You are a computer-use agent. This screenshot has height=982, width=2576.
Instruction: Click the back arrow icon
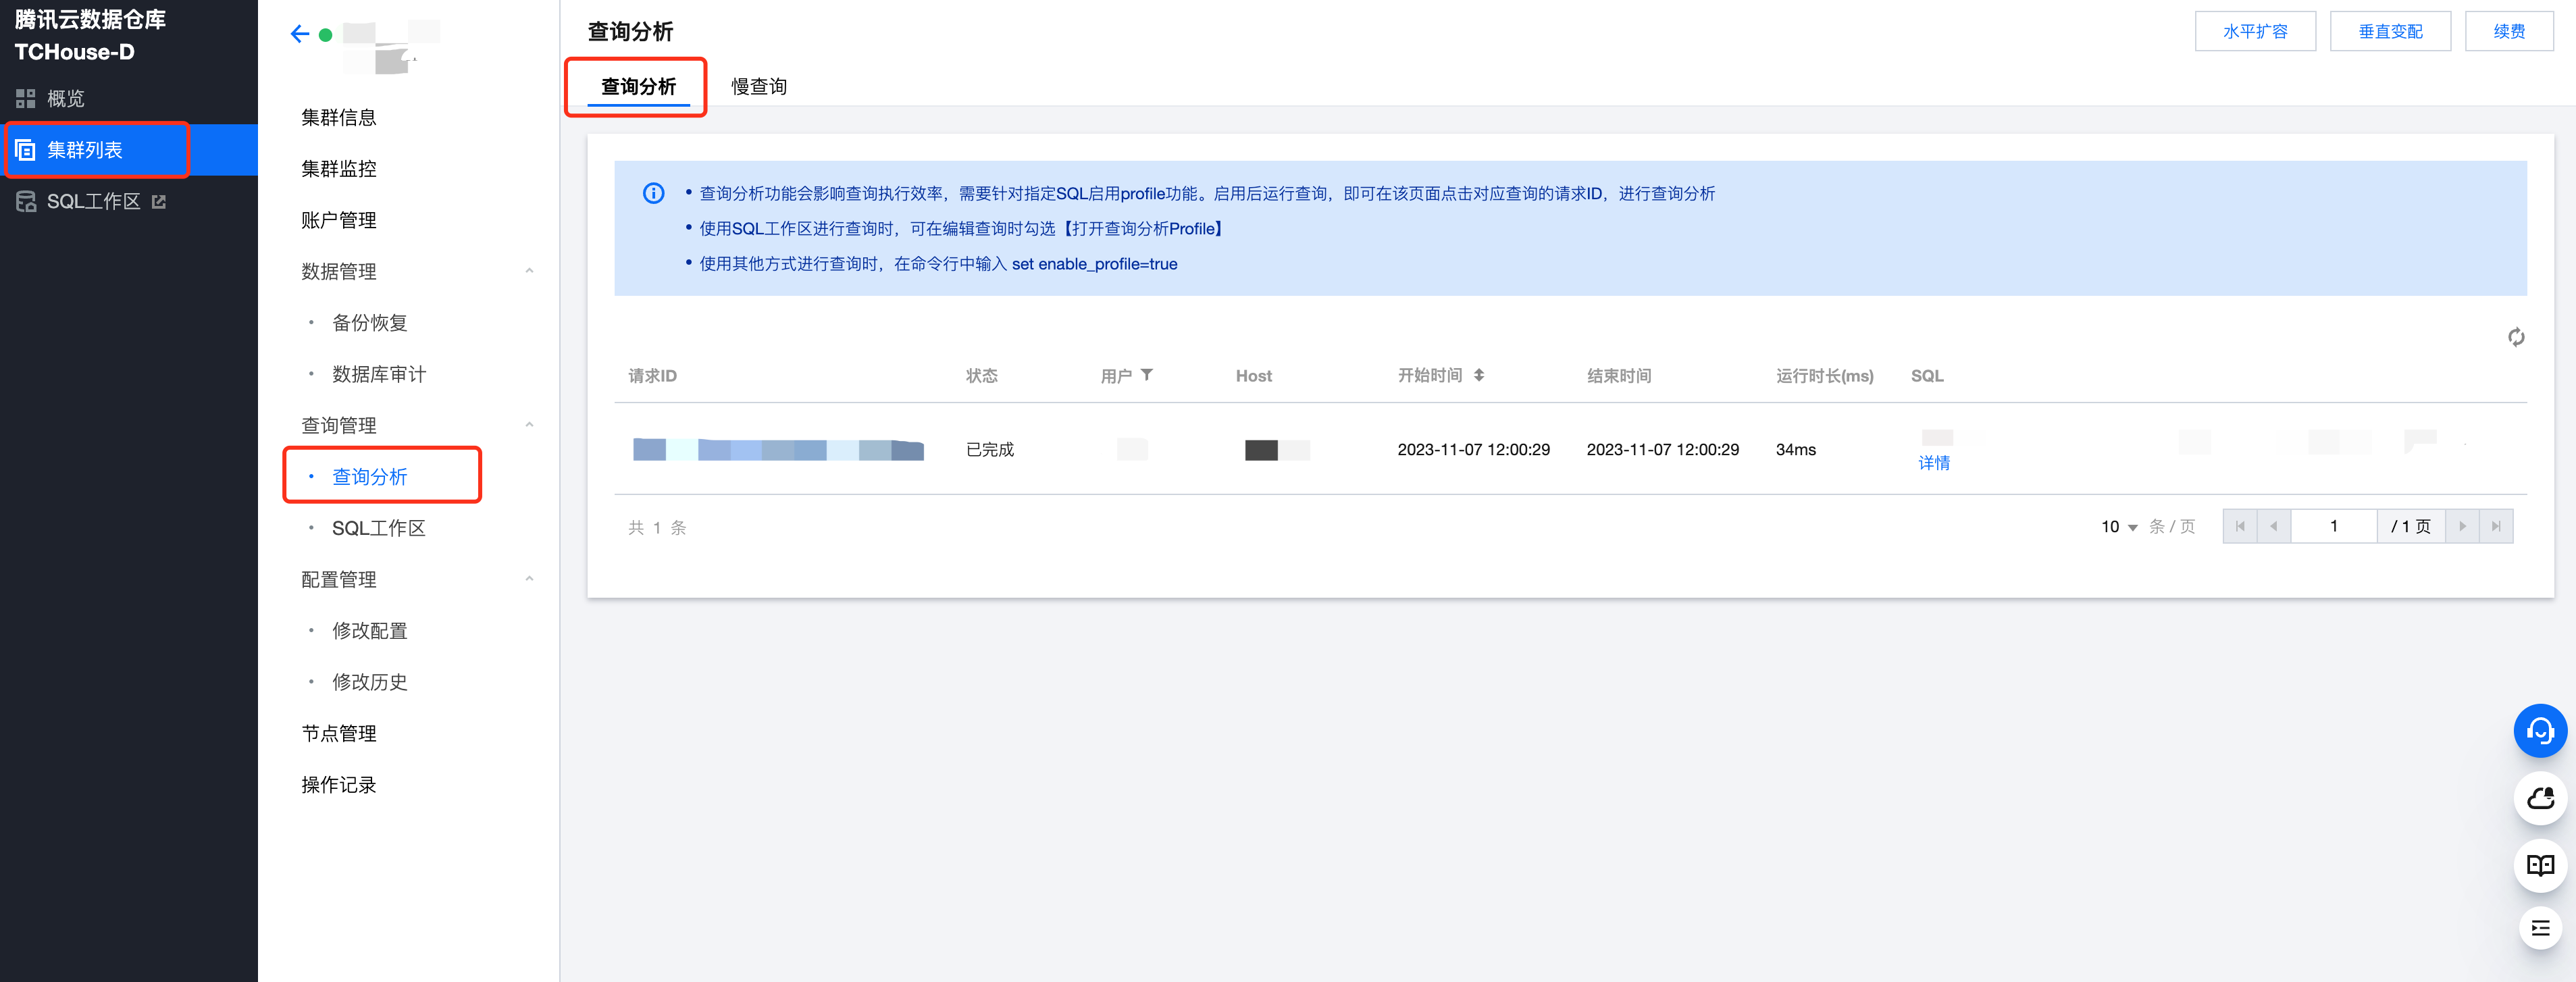click(299, 34)
